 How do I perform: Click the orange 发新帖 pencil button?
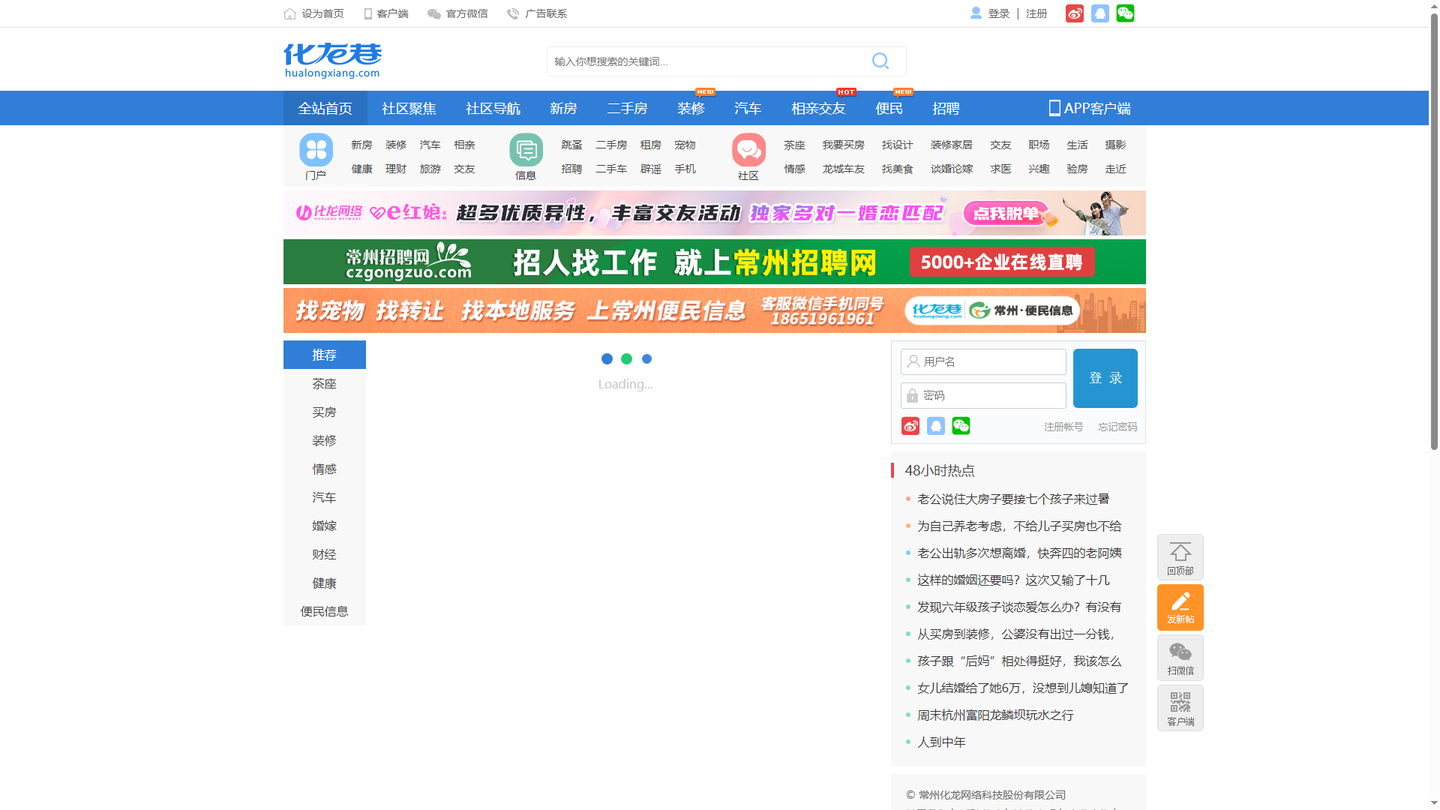tap(1180, 607)
